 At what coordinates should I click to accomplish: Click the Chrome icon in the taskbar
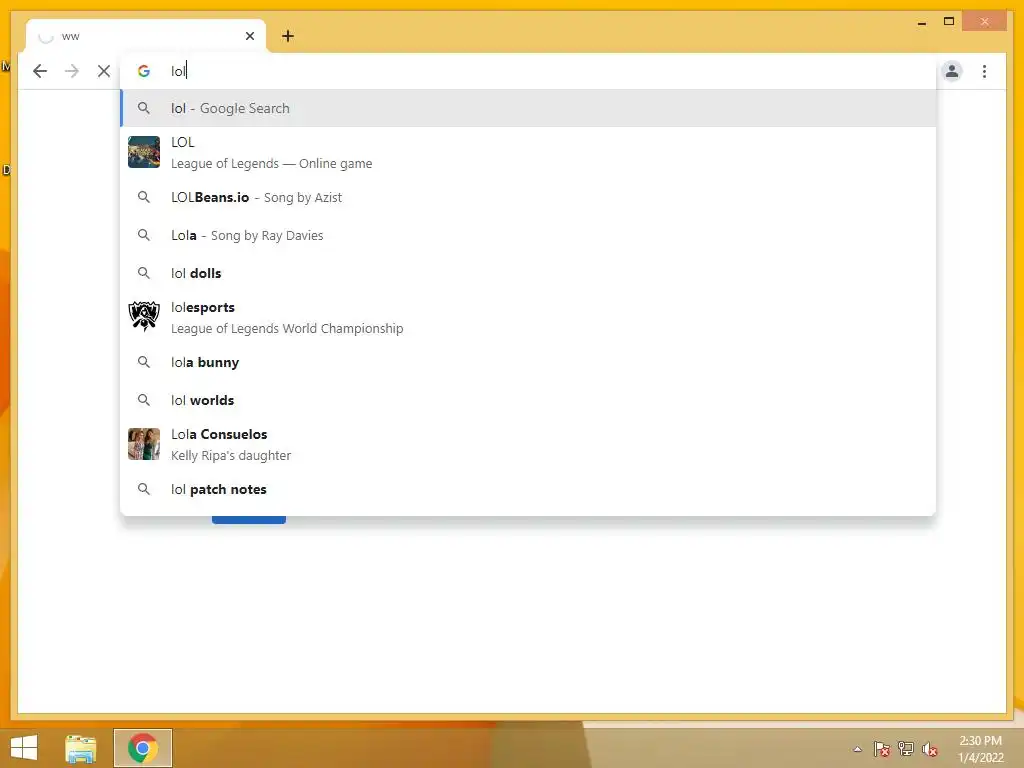click(x=142, y=748)
